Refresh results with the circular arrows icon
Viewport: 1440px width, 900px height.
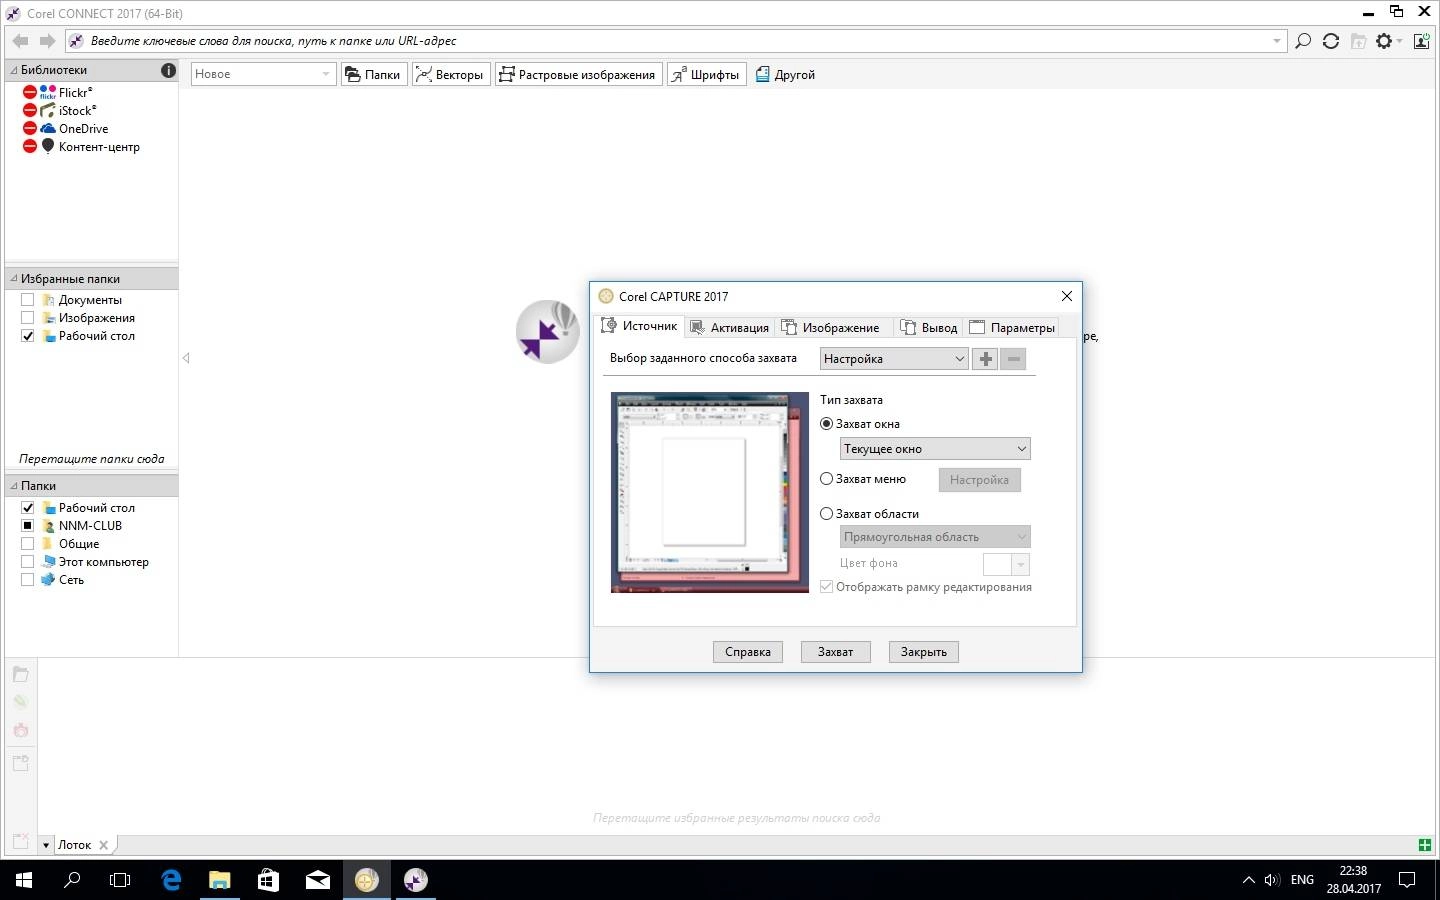(1330, 41)
